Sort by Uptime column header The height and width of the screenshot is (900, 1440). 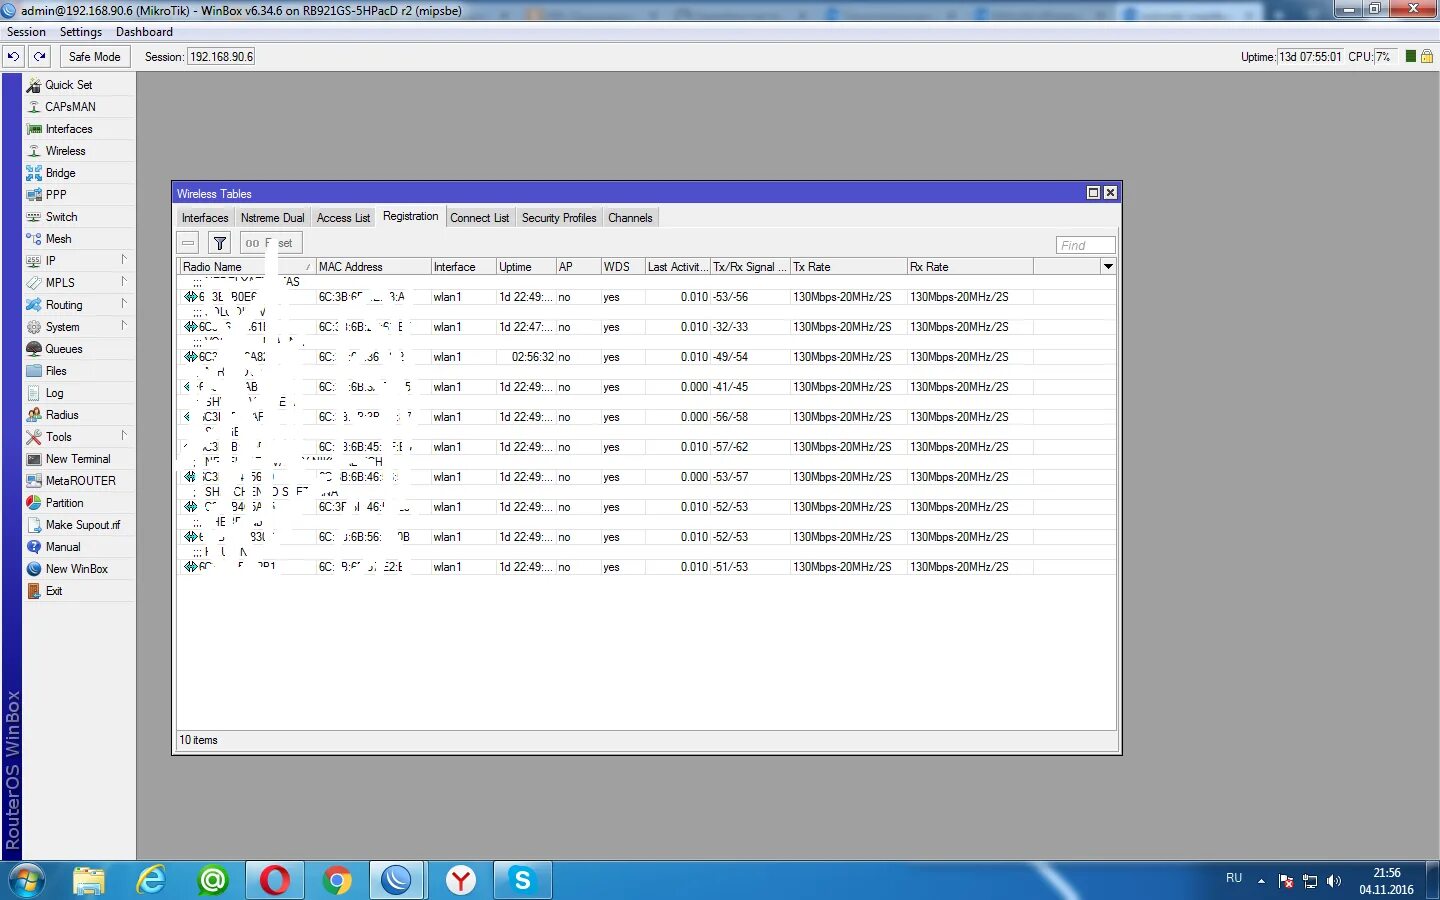(526, 267)
